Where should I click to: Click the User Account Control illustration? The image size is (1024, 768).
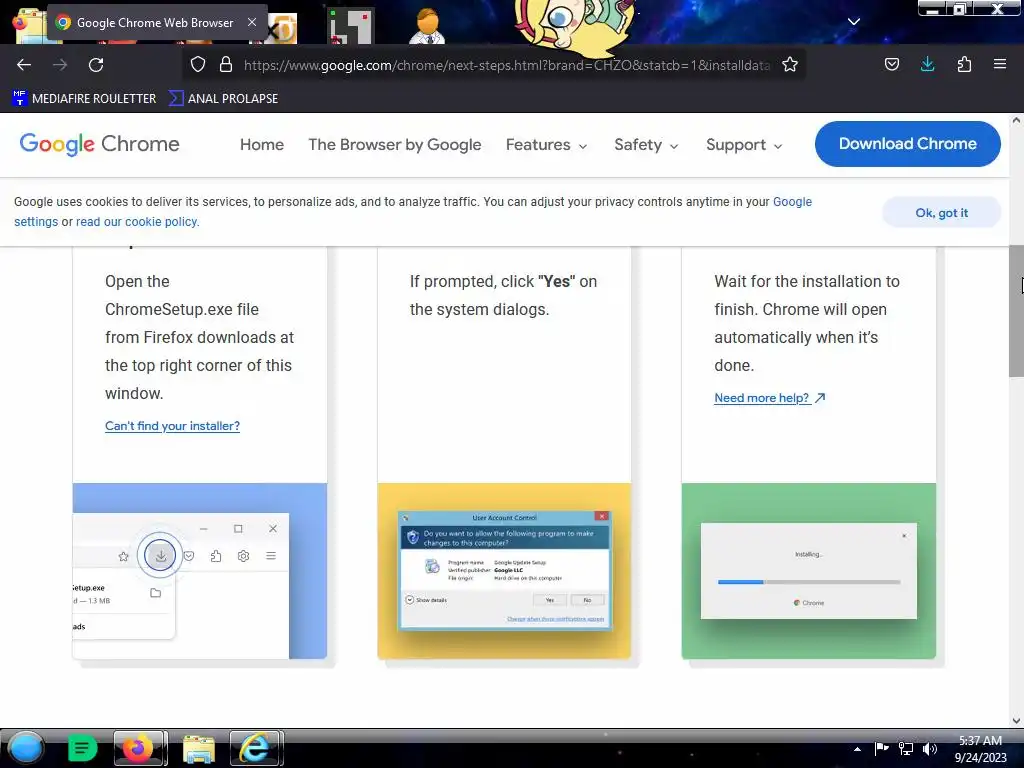pyautogui.click(x=504, y=571)
